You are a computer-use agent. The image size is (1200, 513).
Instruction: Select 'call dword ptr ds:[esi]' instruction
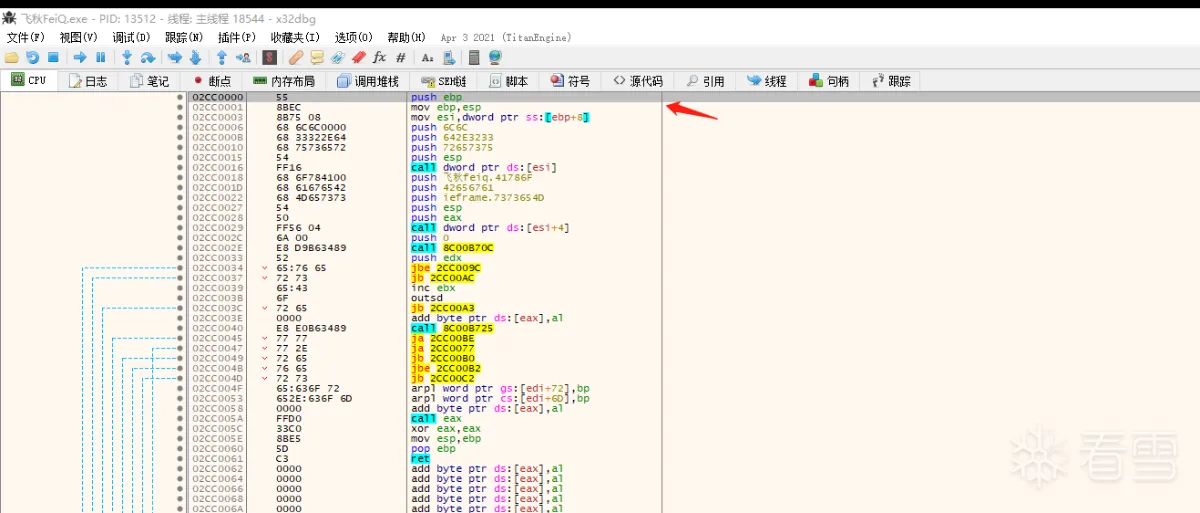pyautogui.click(x=484, y=167)
